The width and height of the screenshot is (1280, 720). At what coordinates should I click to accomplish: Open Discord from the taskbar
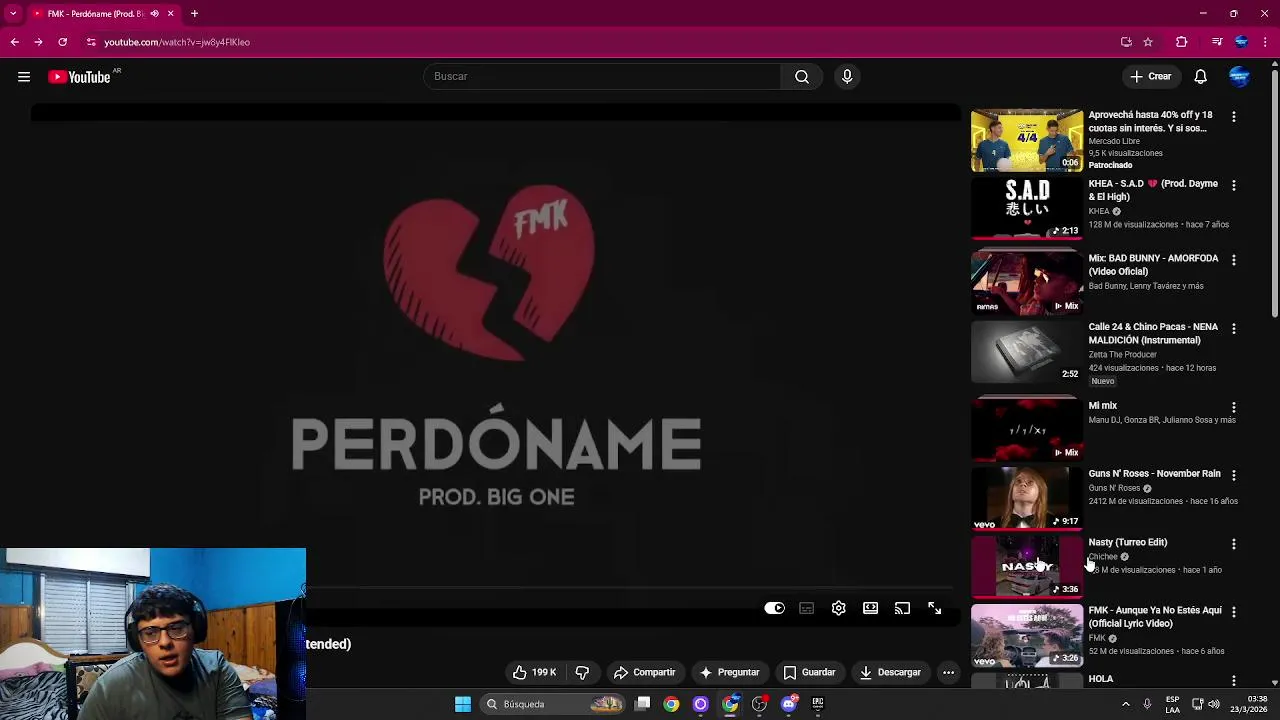(789, 704)
